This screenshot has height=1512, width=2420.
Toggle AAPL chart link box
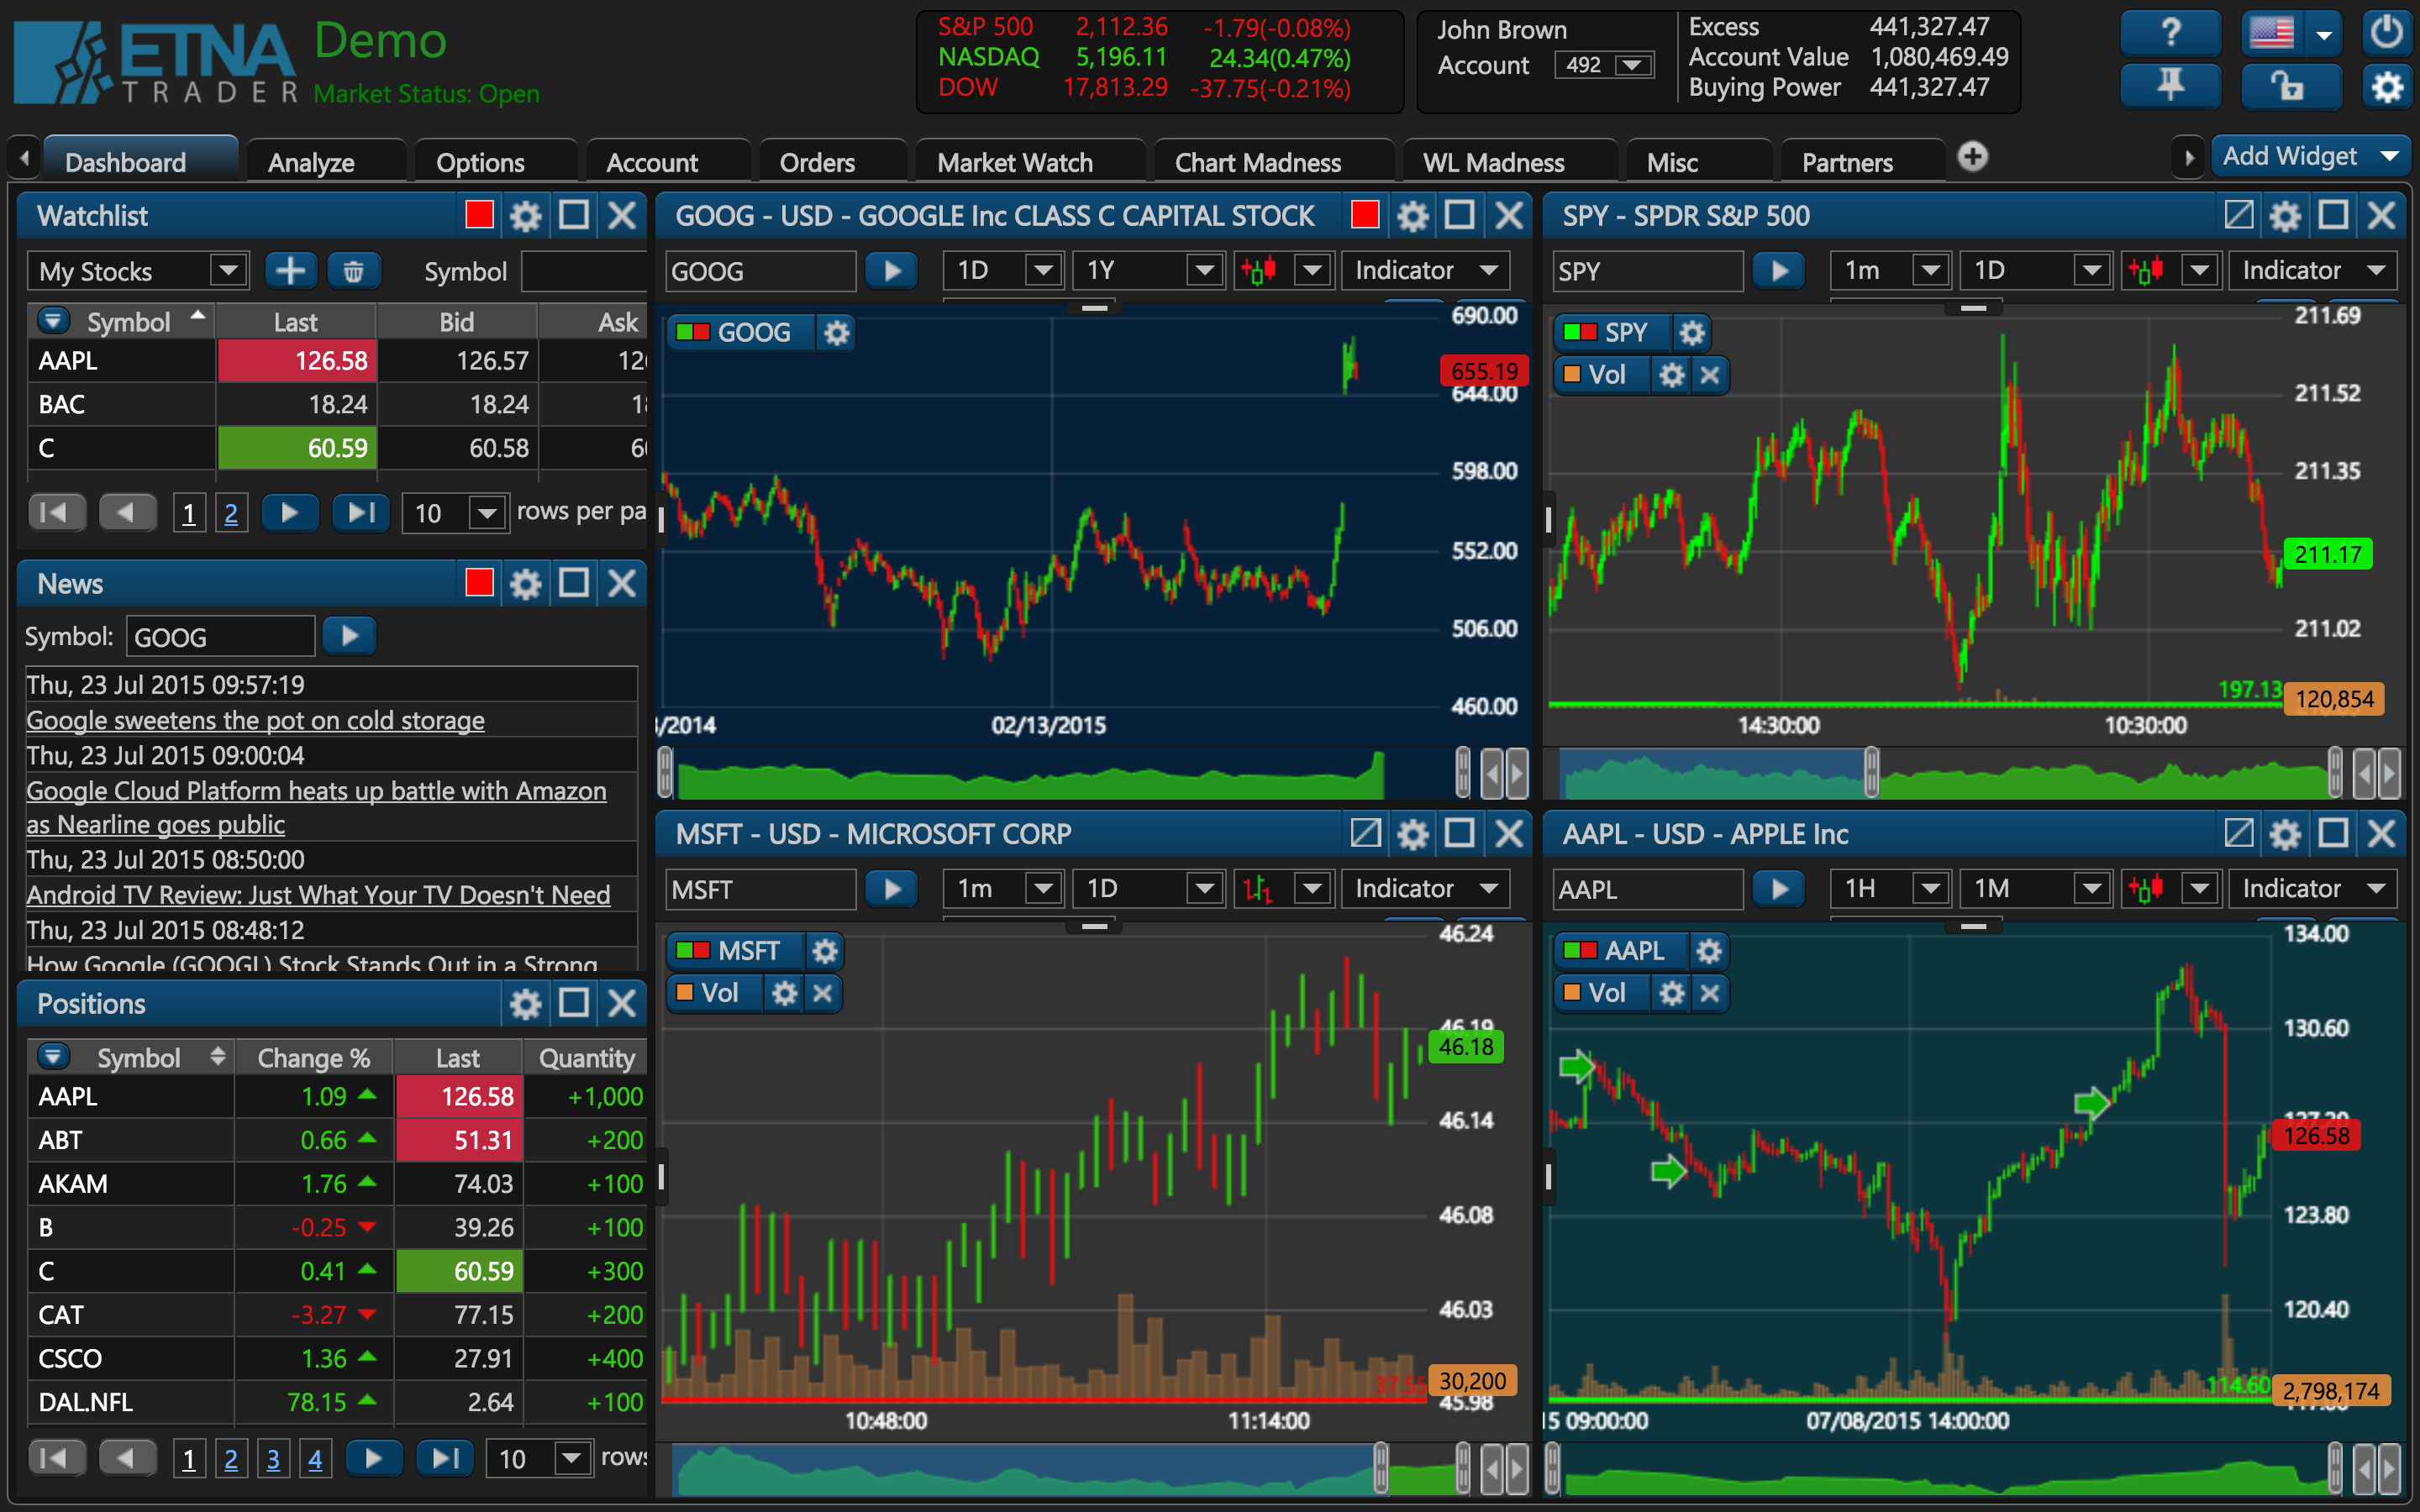pyautogui.click(x=2238, y=833)
